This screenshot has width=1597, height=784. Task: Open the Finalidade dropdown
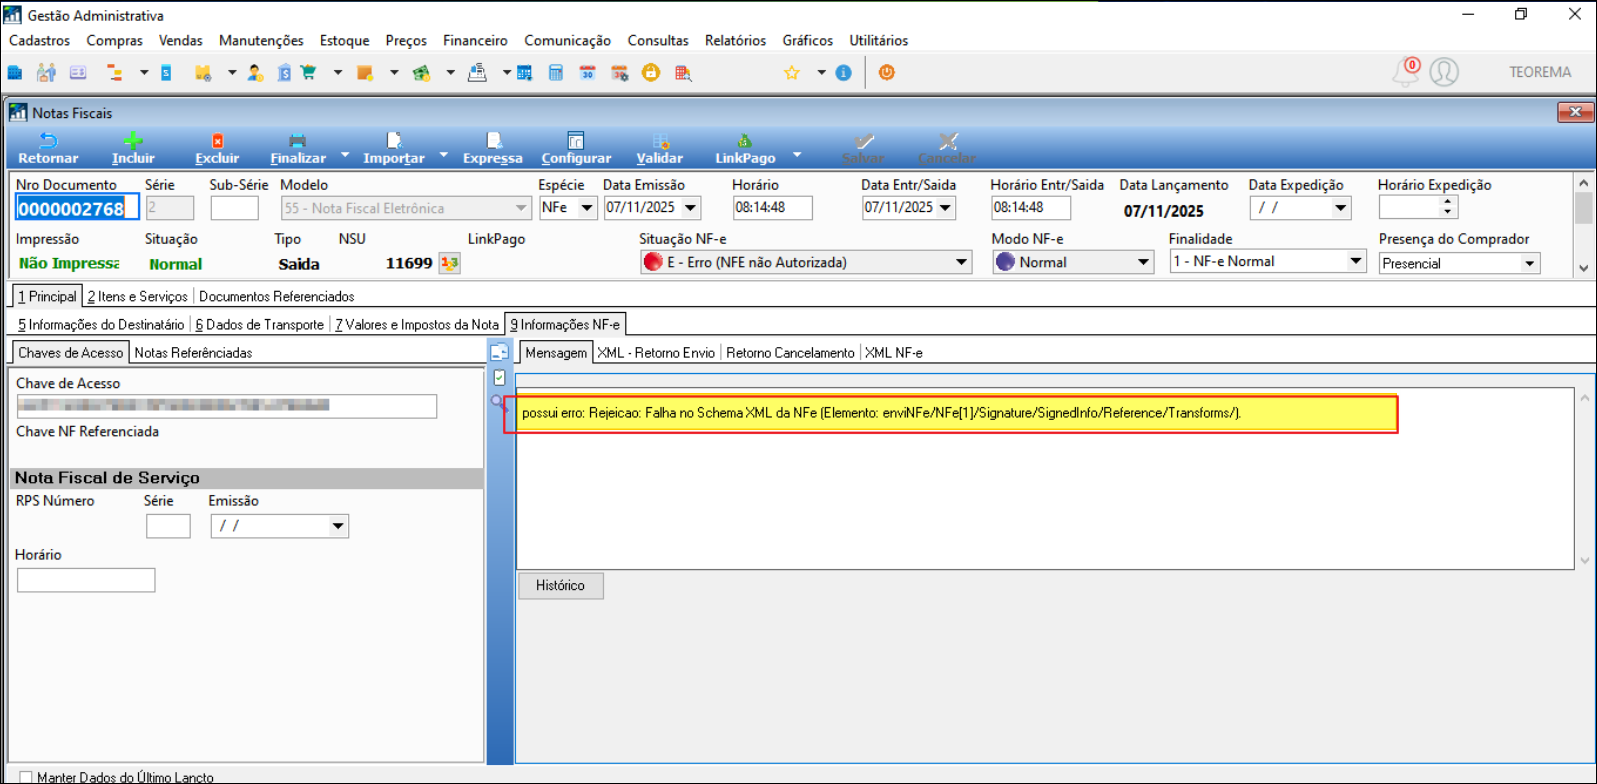(1355, 261)
